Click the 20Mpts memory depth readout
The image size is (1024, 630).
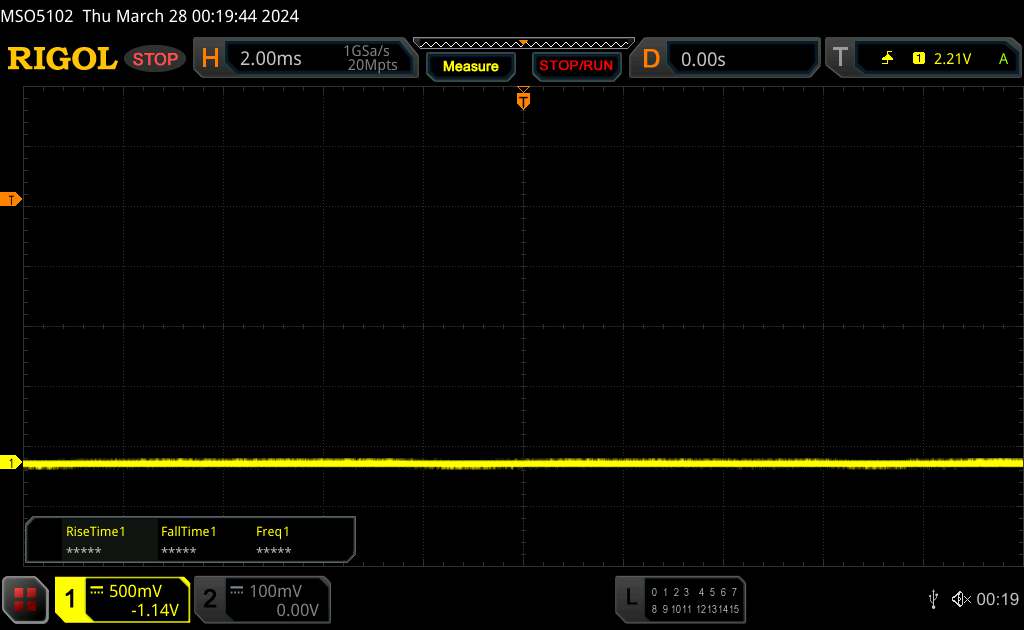pyautogui.click(x=372, y=65)
